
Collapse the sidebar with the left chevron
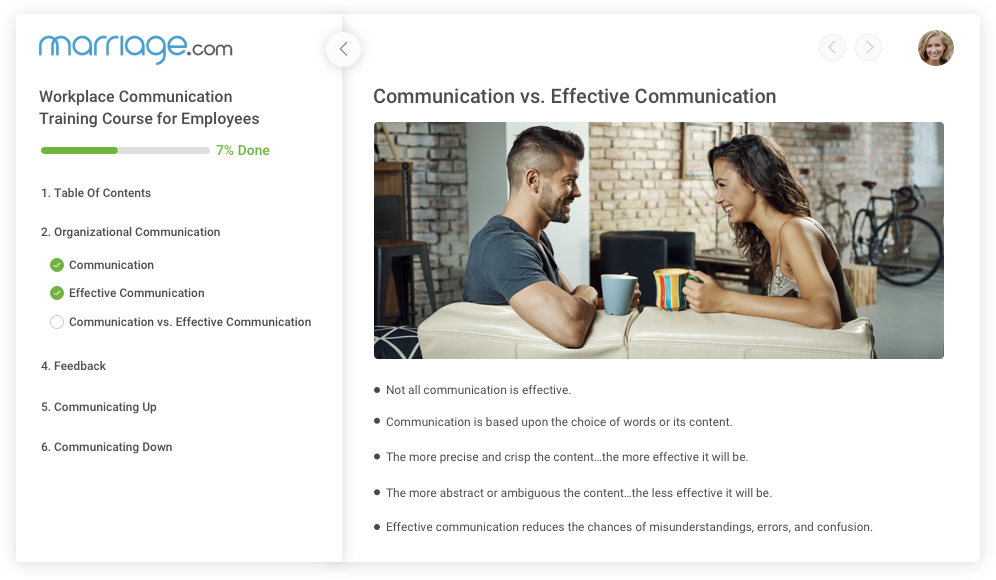[x=343, y=48]
